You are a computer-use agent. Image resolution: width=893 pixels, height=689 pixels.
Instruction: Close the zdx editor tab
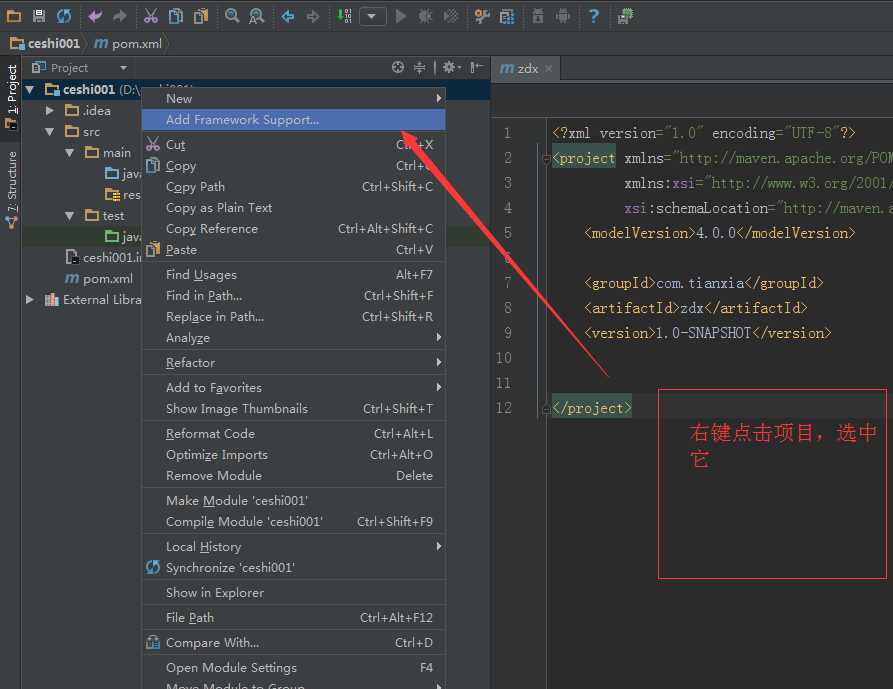(548, 68)
